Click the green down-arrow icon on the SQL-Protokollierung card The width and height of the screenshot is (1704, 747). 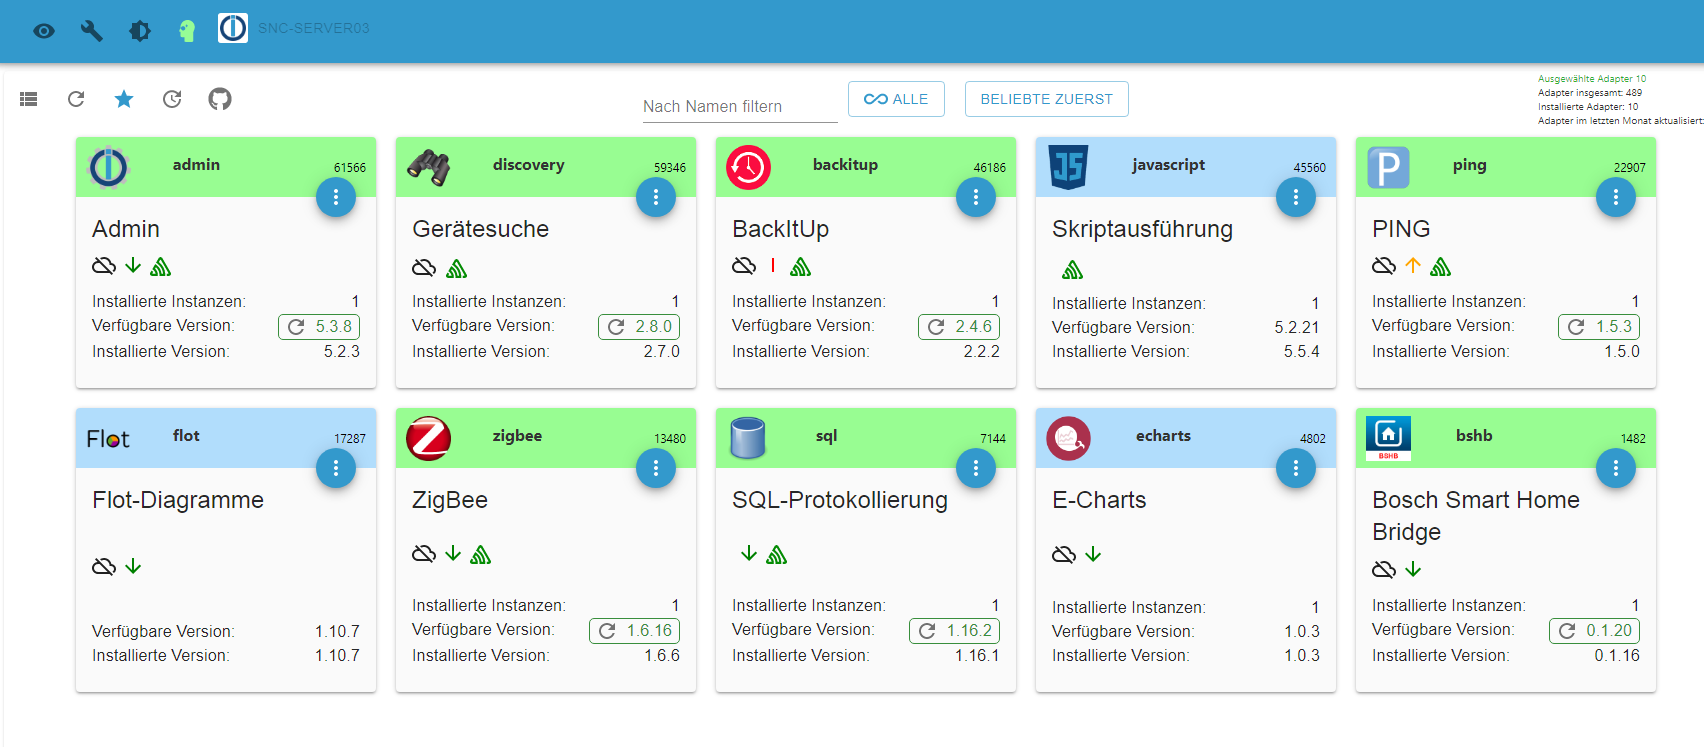[x=749, y=553]
